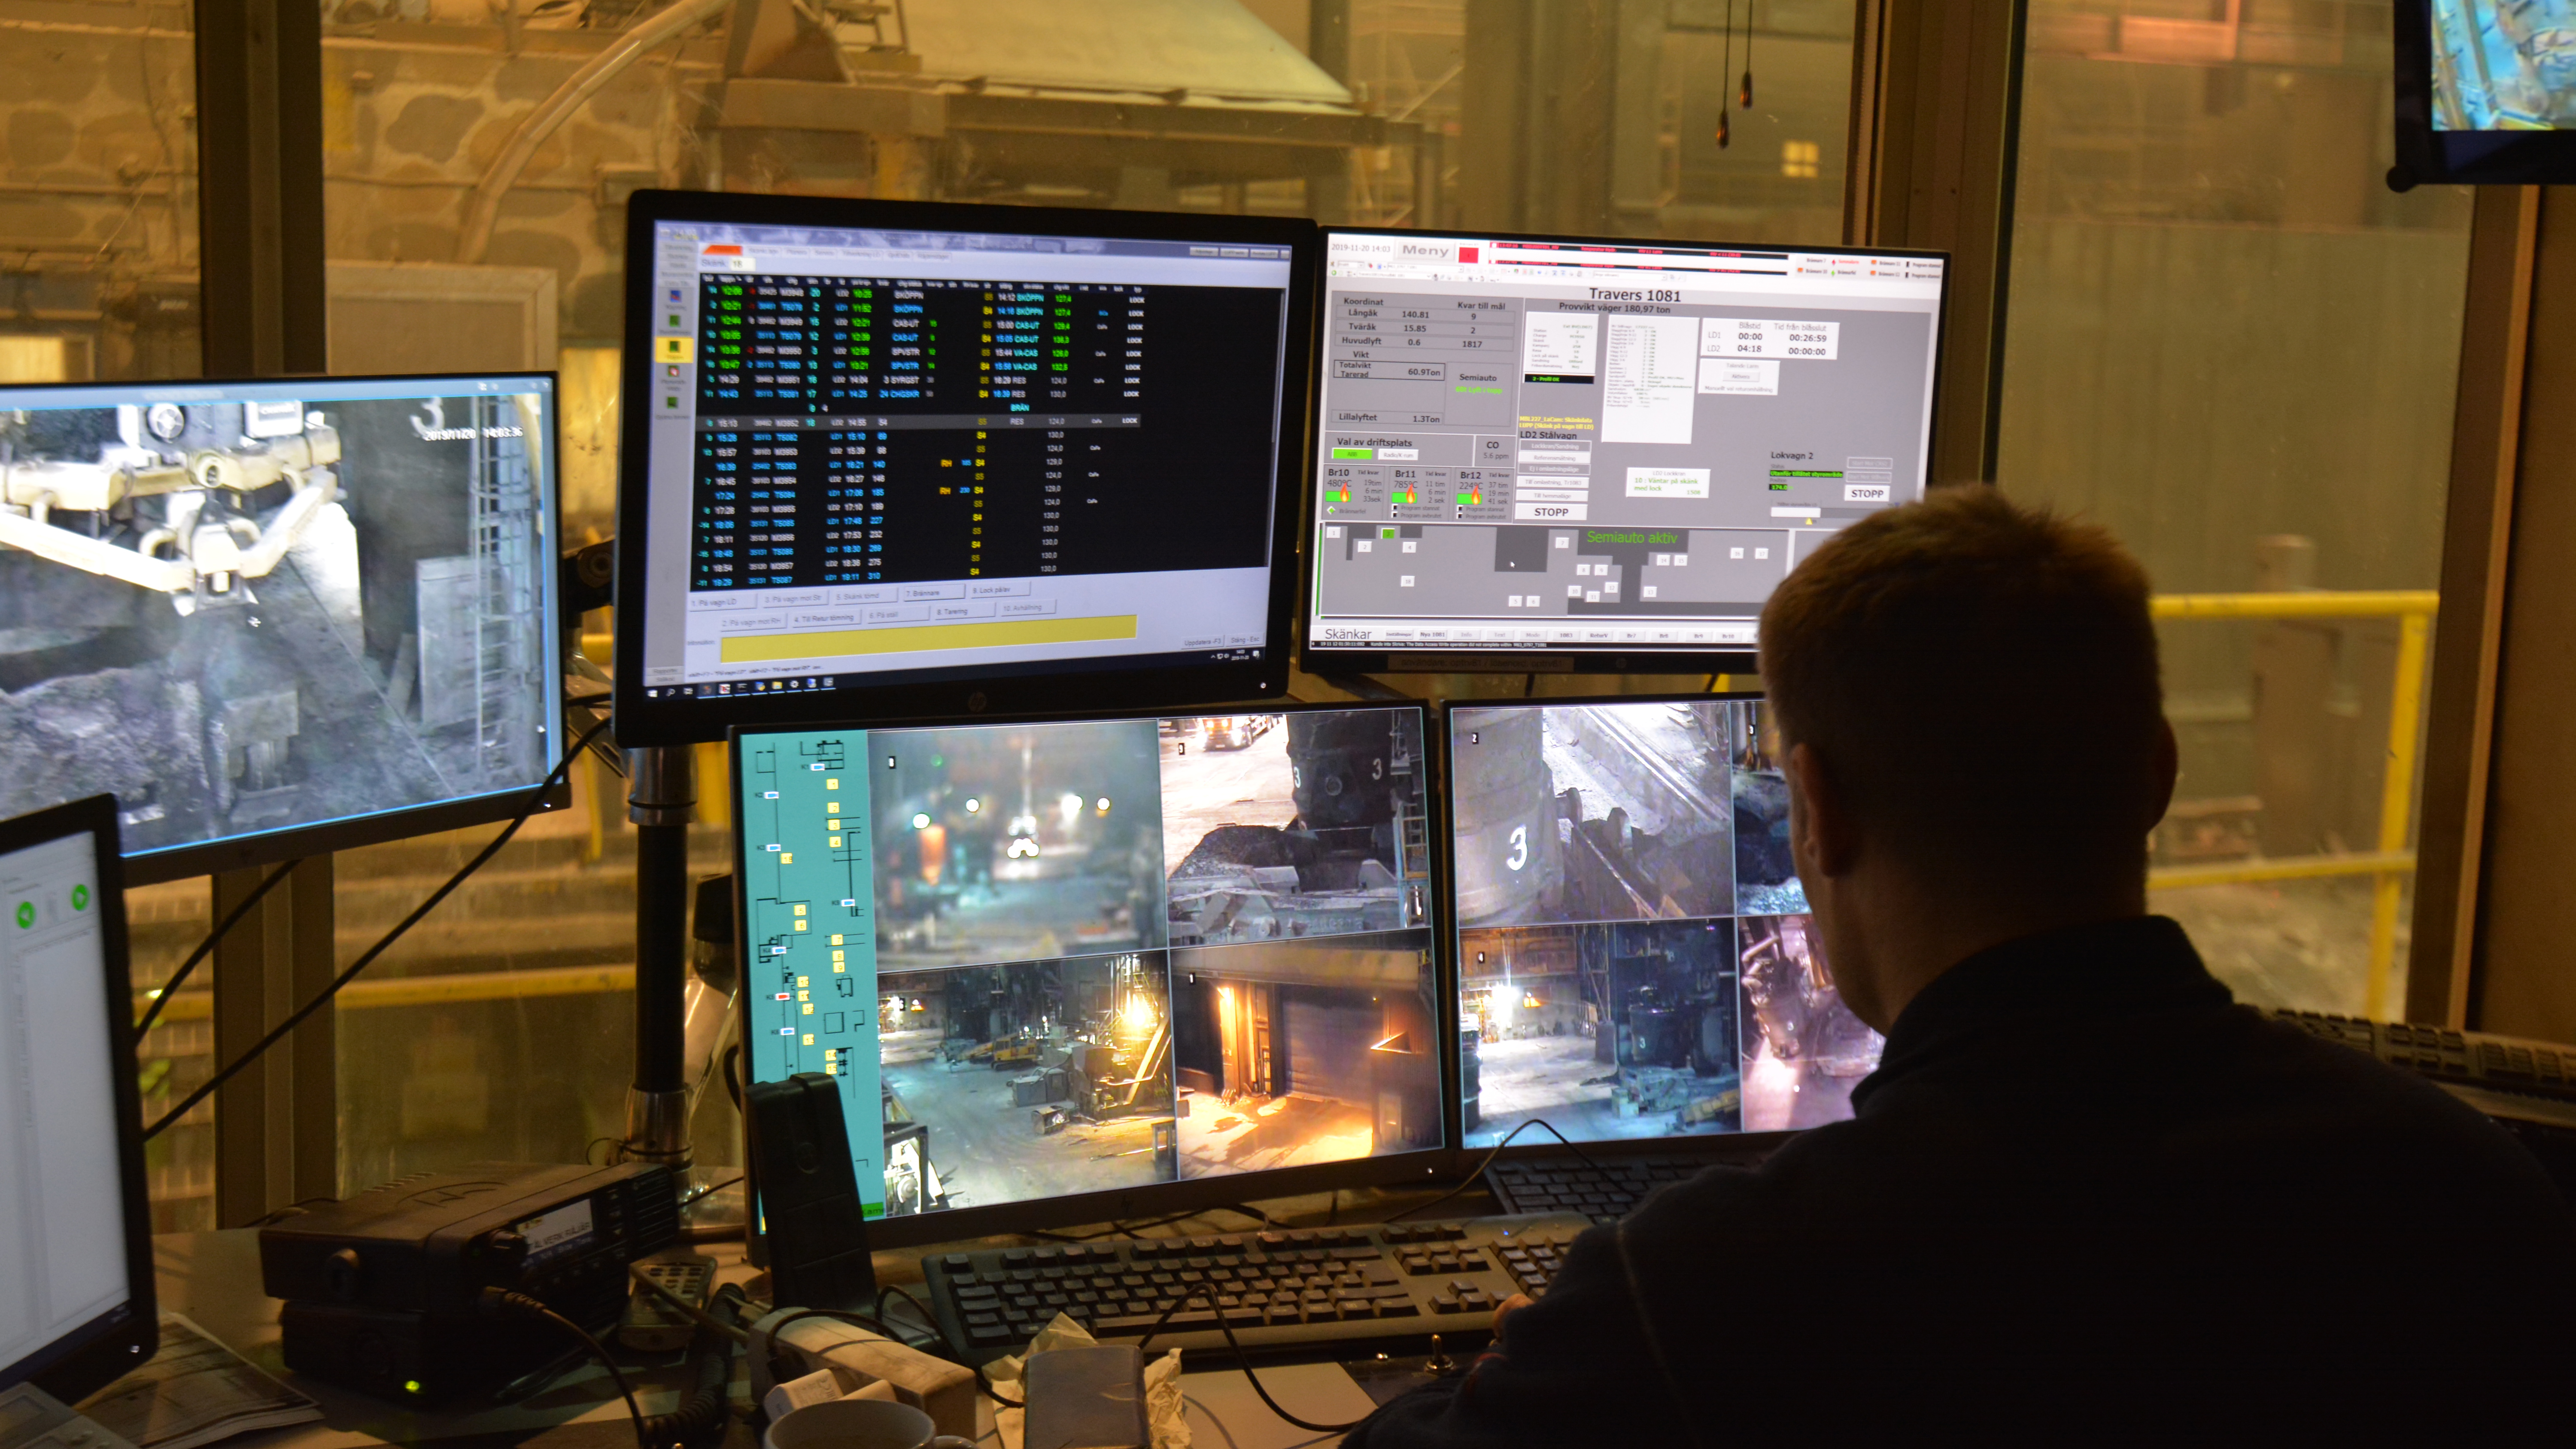Select Radio/K rum driftsplats option
The width and height of the screenshot is (2576, 1449).
tap(1397, 455)
